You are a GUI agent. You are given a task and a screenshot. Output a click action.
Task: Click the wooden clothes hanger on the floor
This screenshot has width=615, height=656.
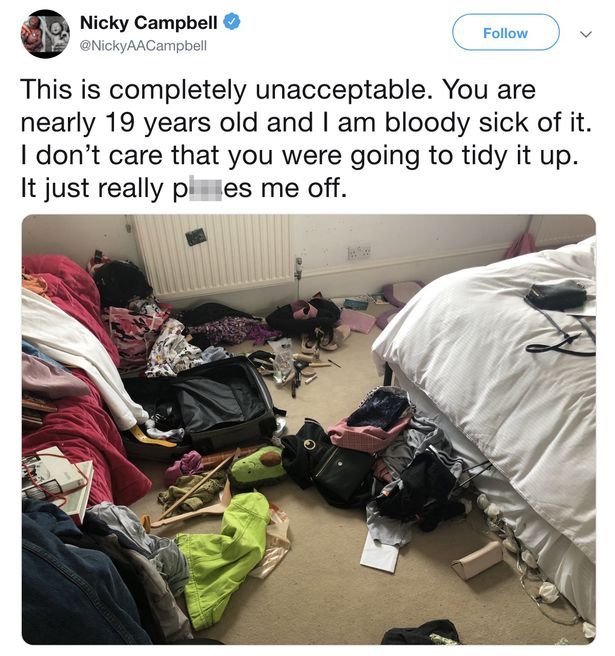190,500
